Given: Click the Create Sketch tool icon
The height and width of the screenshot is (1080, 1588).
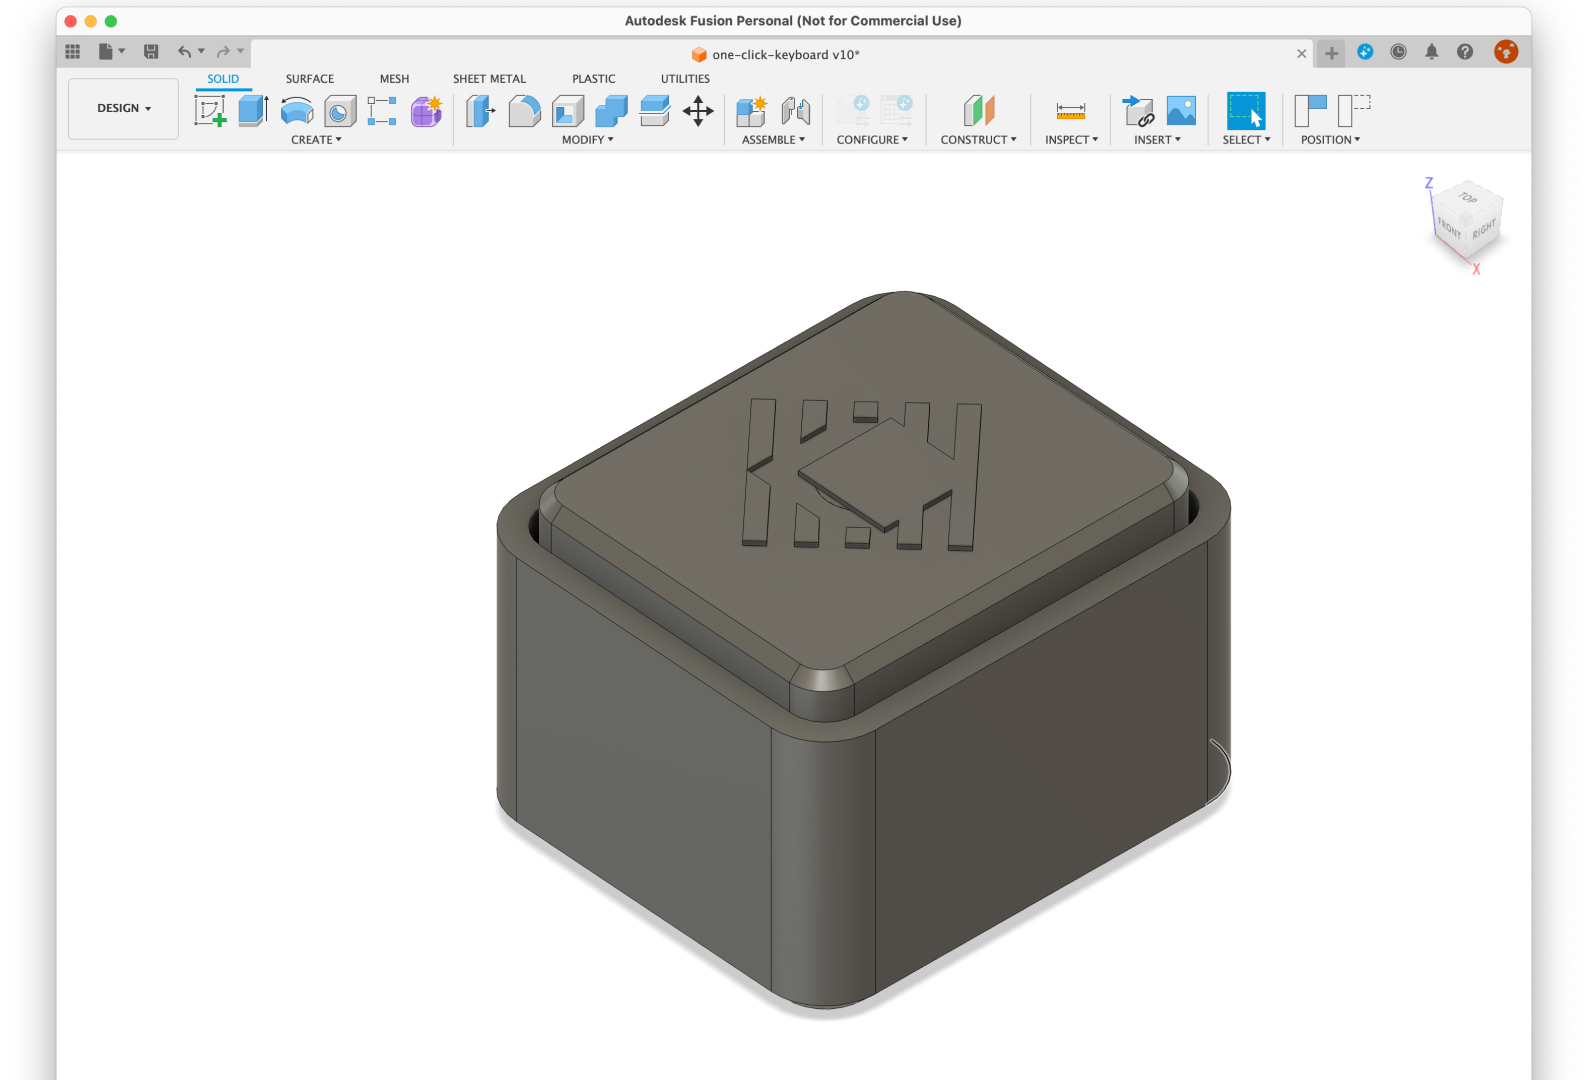Looking at the screenshot, I should tap(210, 111).
